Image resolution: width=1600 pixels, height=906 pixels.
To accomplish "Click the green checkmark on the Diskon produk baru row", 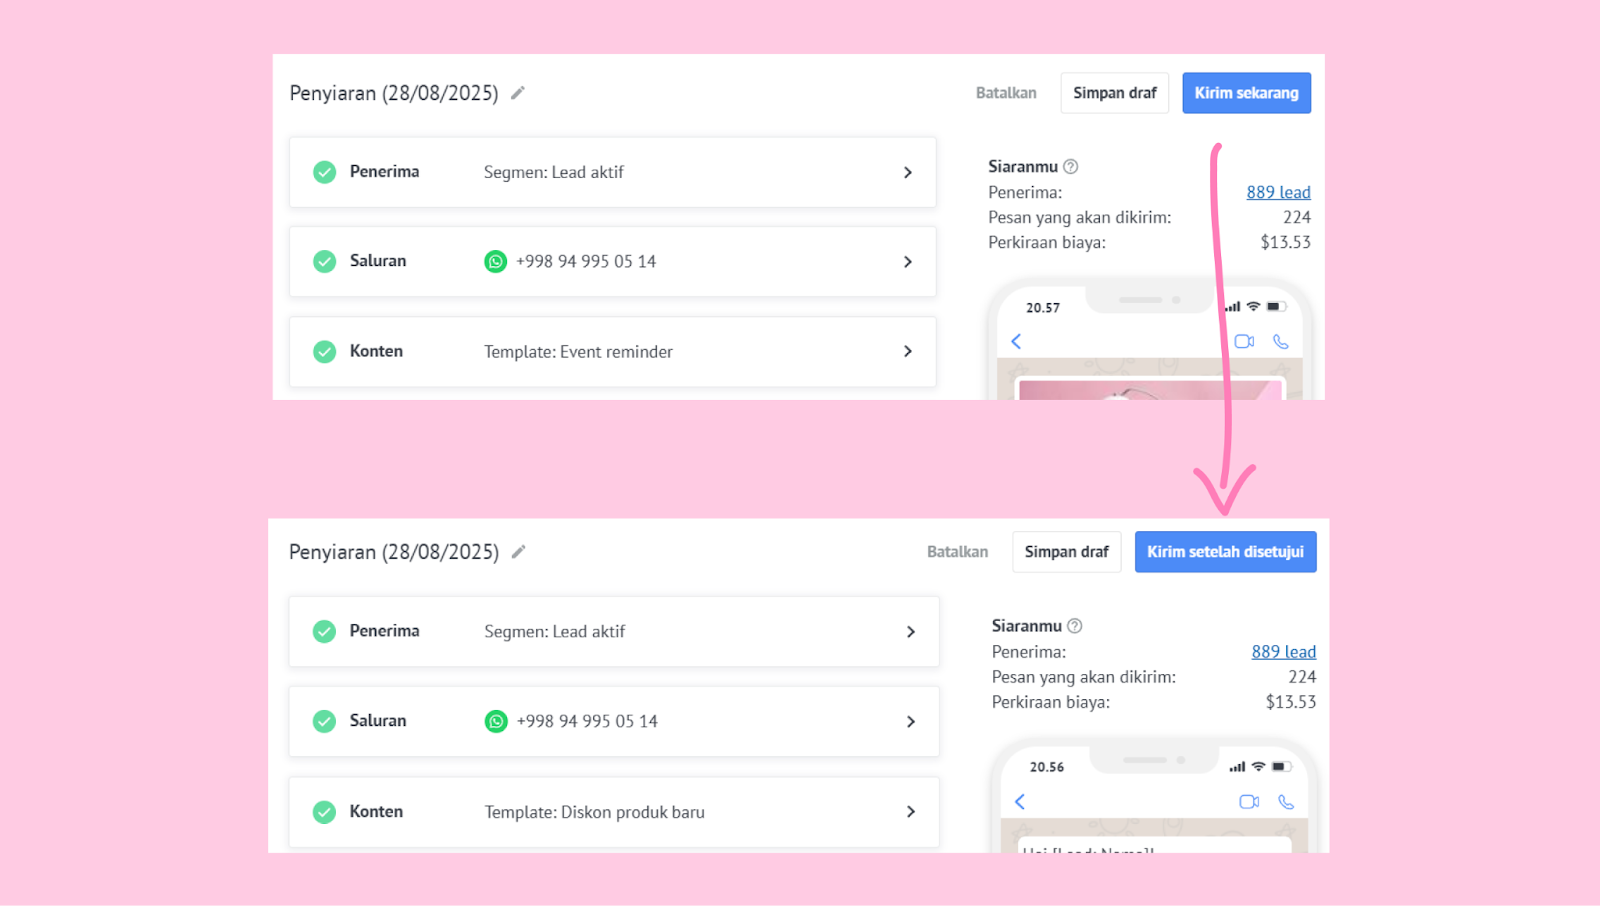I will click(x=325, y=812).
